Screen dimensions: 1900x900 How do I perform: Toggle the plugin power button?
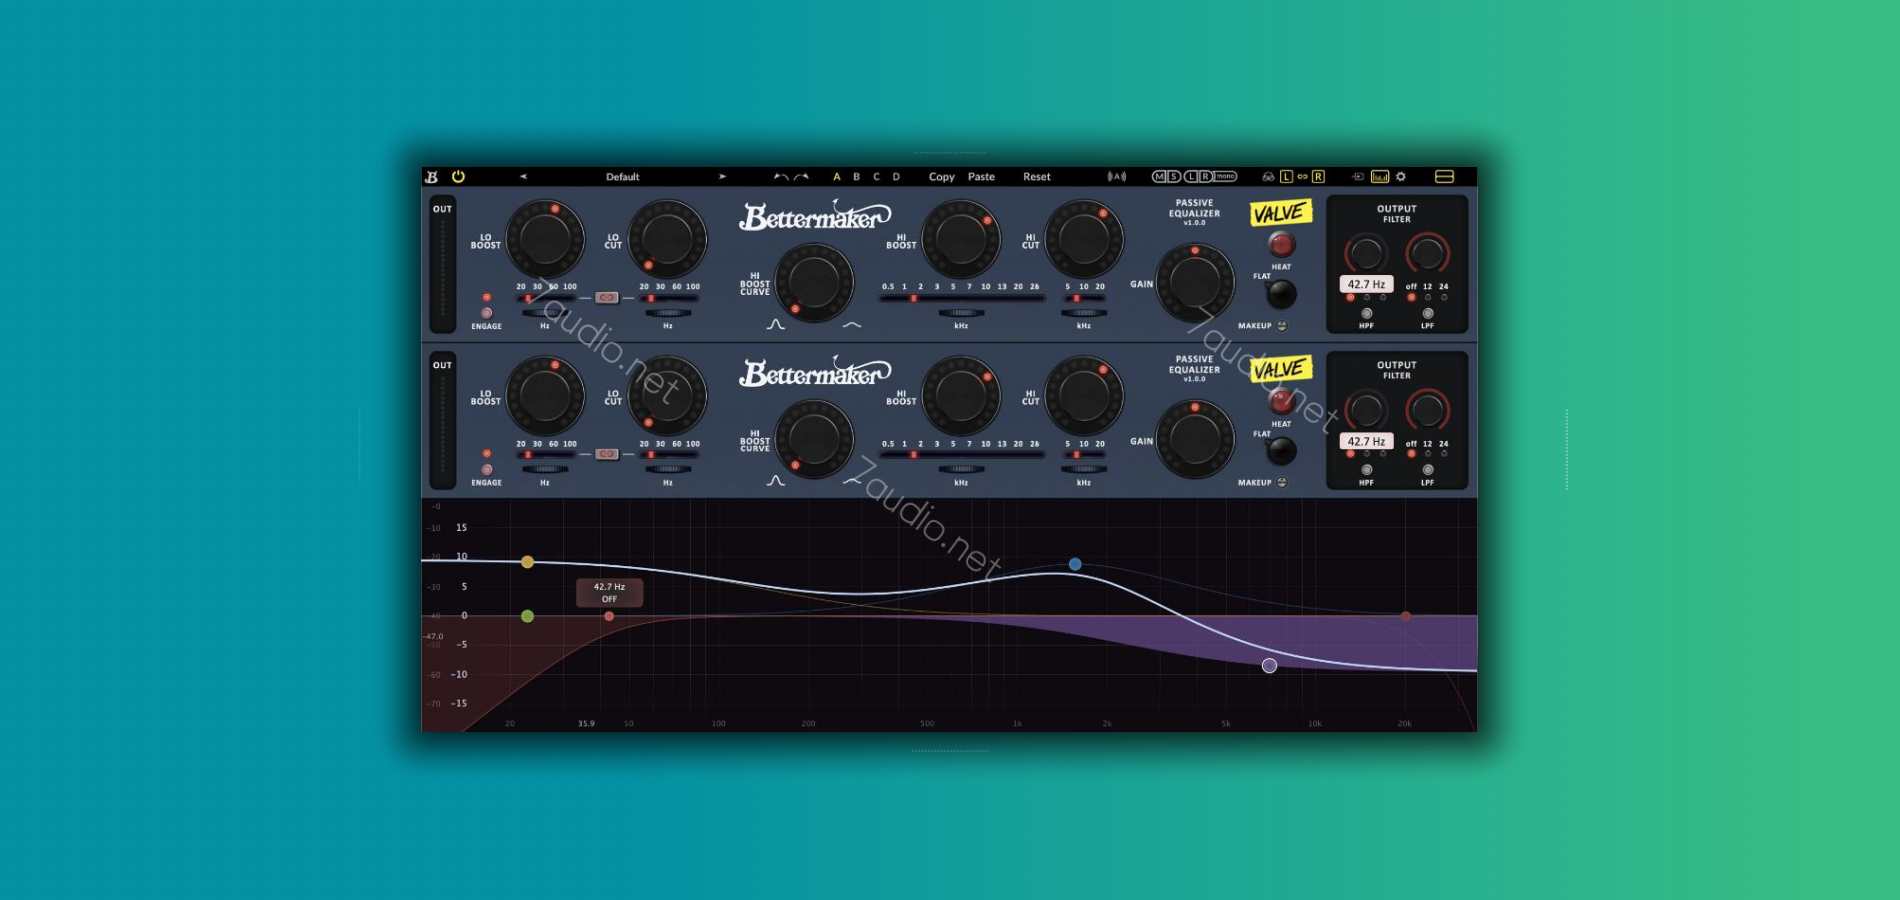[x=458, y=176]
